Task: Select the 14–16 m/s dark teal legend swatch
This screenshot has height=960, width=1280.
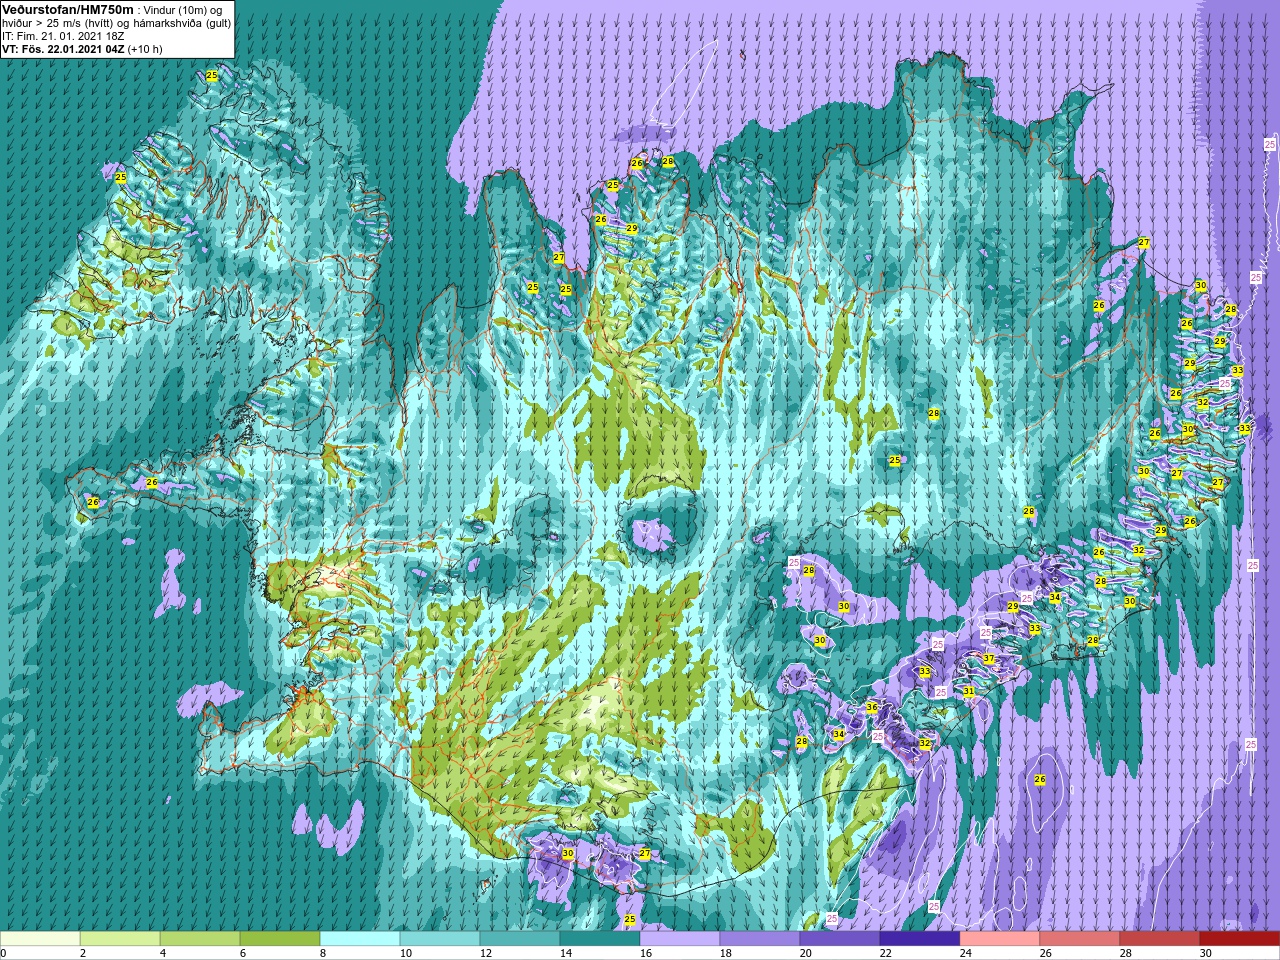Action: tap(600, 939)
